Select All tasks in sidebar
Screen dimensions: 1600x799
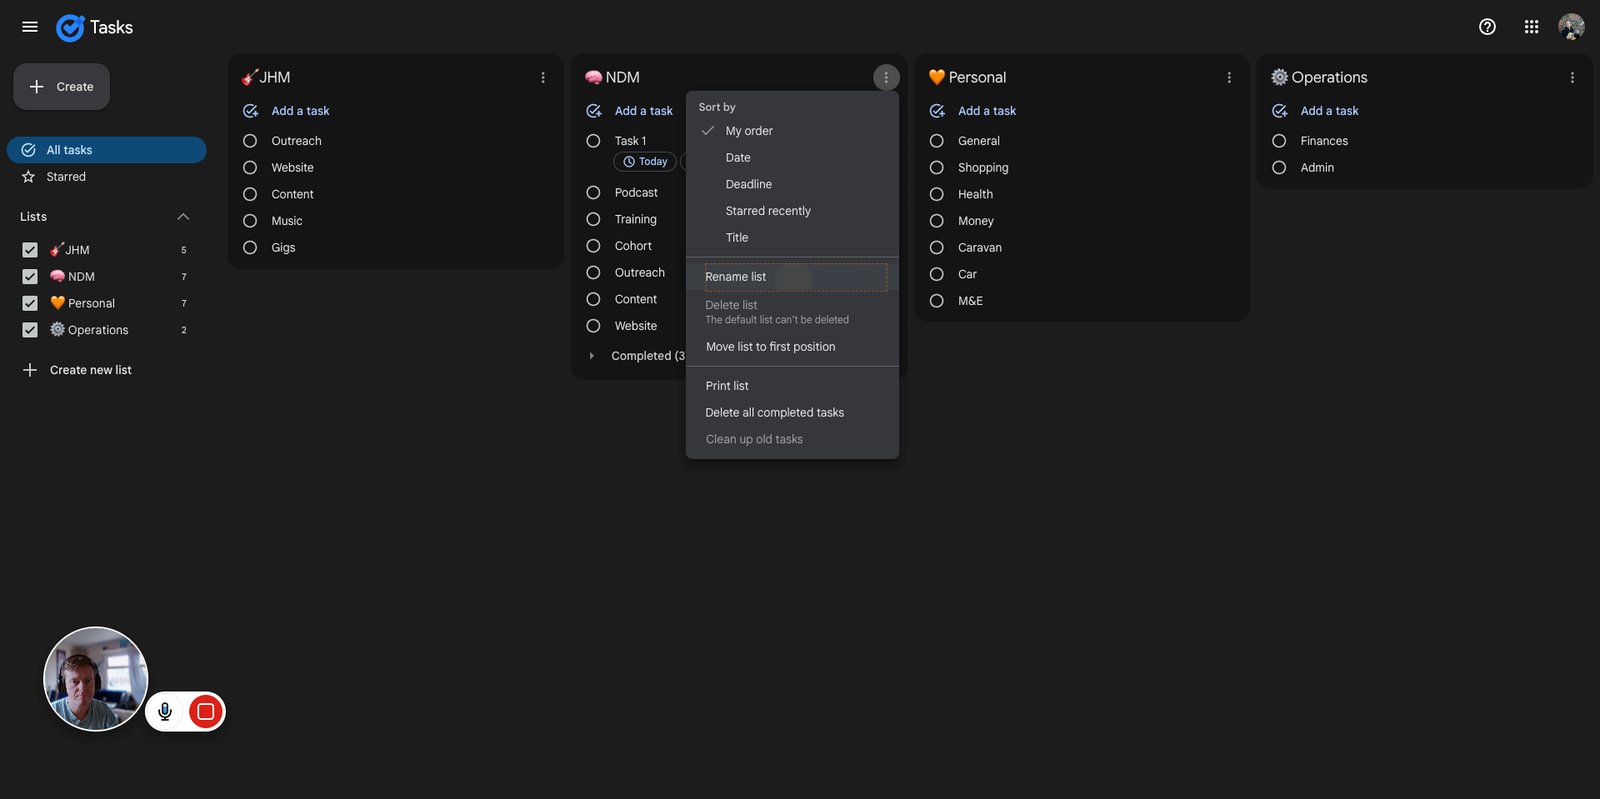tap(107, 150)
